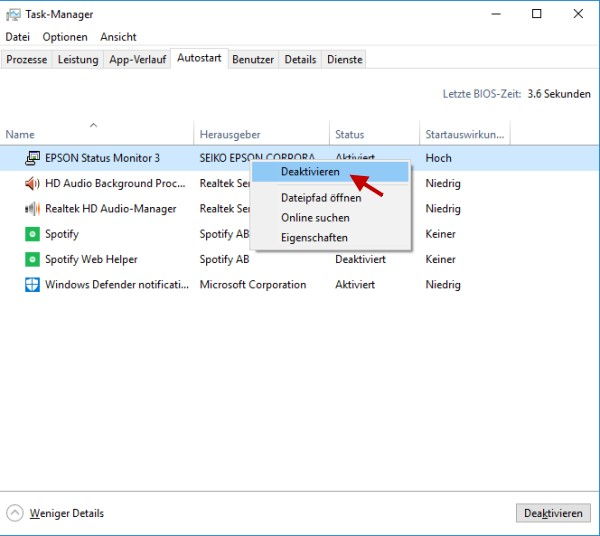Click Spotify Web Helper's Spotify AB publisher
Screen dimensions: 600x536
(225, 259)
